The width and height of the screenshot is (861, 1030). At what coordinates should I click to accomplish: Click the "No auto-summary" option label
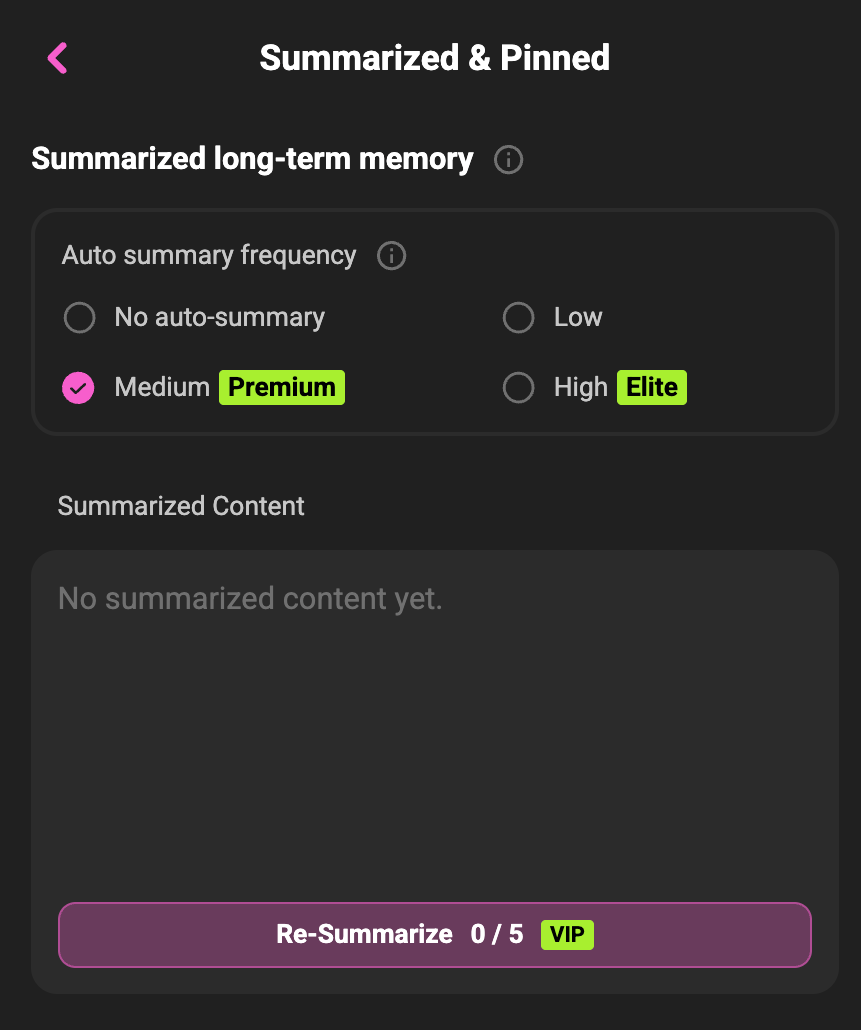[219, 318]
